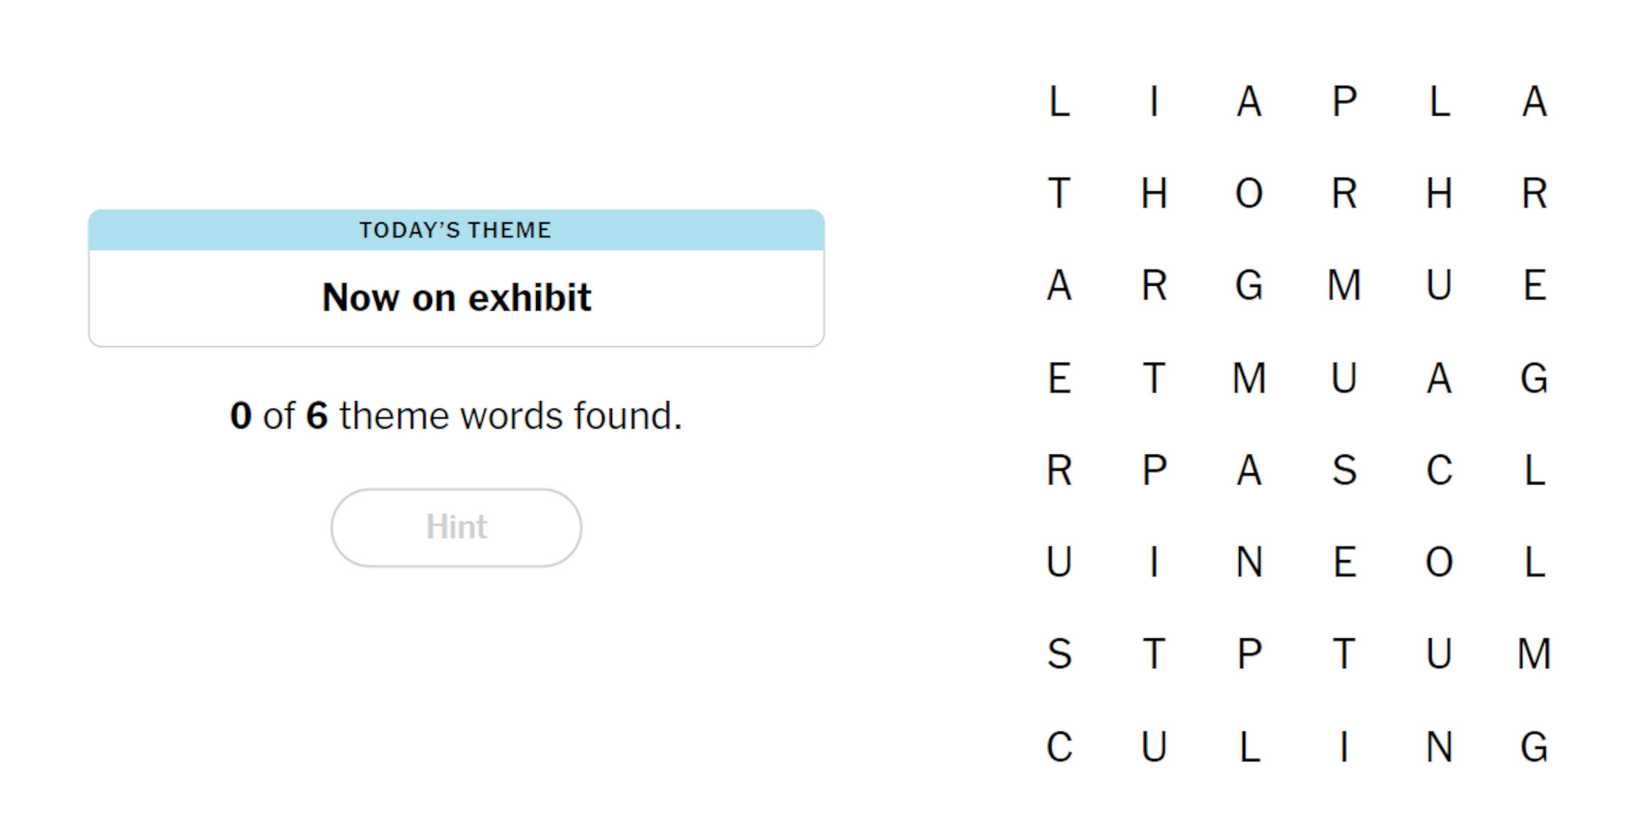Image resolution: width=1650 pixels, height=825 pixels.
Task: Select letter I in the top row
Action: [1154, 101]
